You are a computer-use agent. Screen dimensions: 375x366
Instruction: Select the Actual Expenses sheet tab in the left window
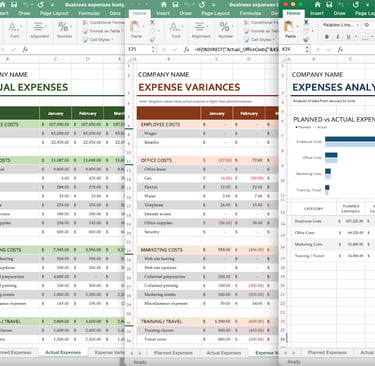click(63, 352)
